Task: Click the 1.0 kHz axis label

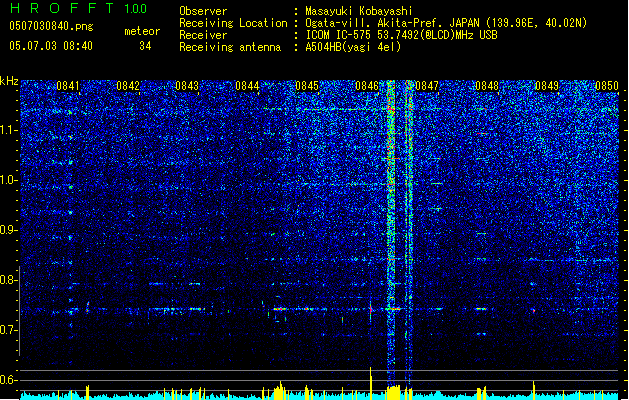Action: (x=9, y=180)
